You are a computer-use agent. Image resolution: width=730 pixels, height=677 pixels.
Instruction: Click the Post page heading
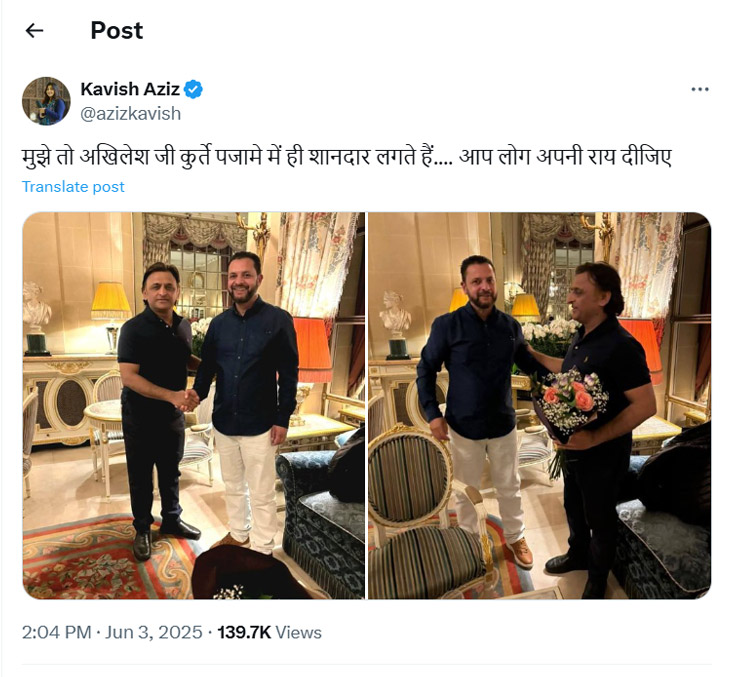point(116,31)
